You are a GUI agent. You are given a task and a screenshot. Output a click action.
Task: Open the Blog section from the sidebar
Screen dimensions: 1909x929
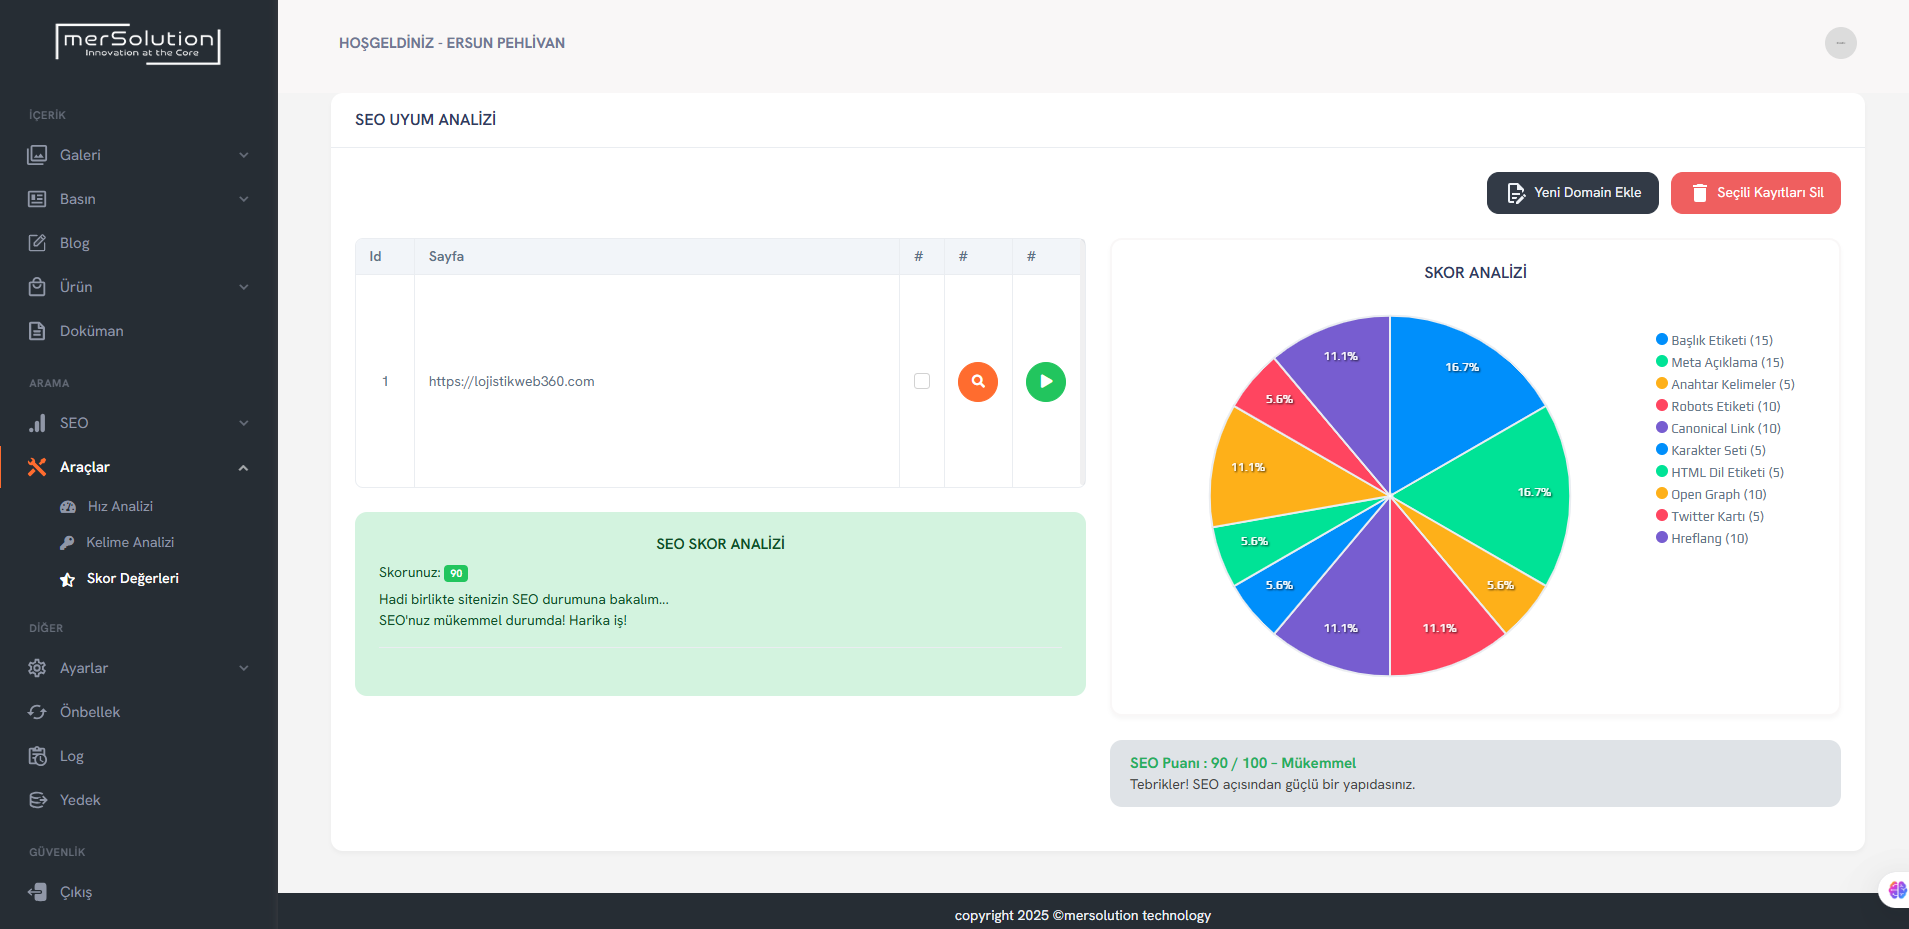[74, 243]
